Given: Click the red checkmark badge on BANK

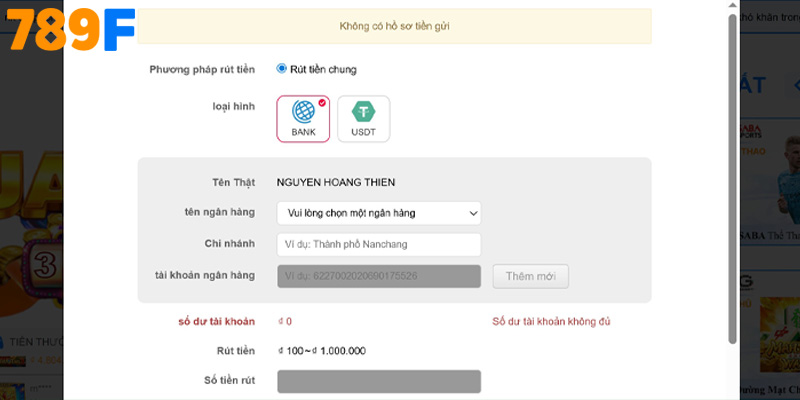Looking at the screenshot, I should coord(321,102).
